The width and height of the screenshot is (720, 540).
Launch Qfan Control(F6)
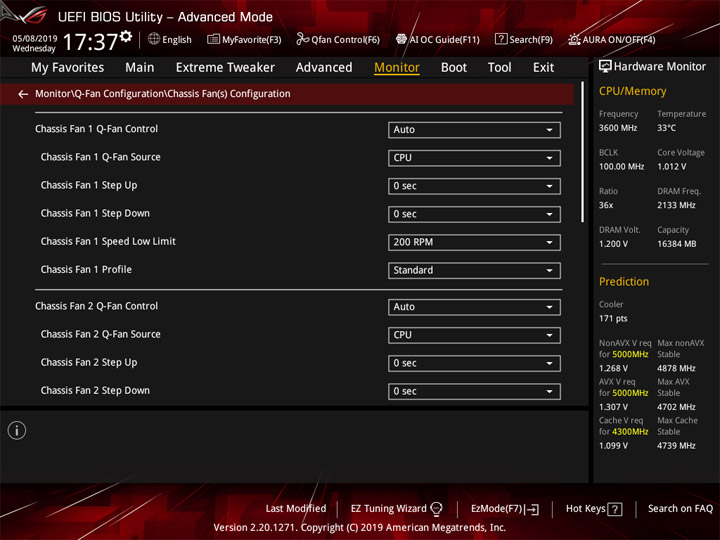338,39
